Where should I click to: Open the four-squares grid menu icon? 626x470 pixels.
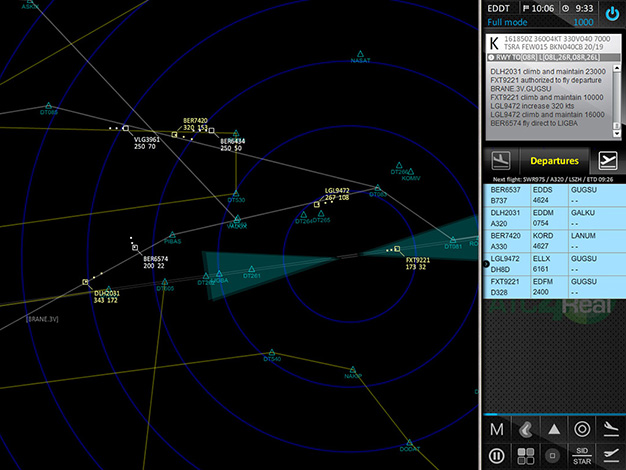[x=525, y=456]
